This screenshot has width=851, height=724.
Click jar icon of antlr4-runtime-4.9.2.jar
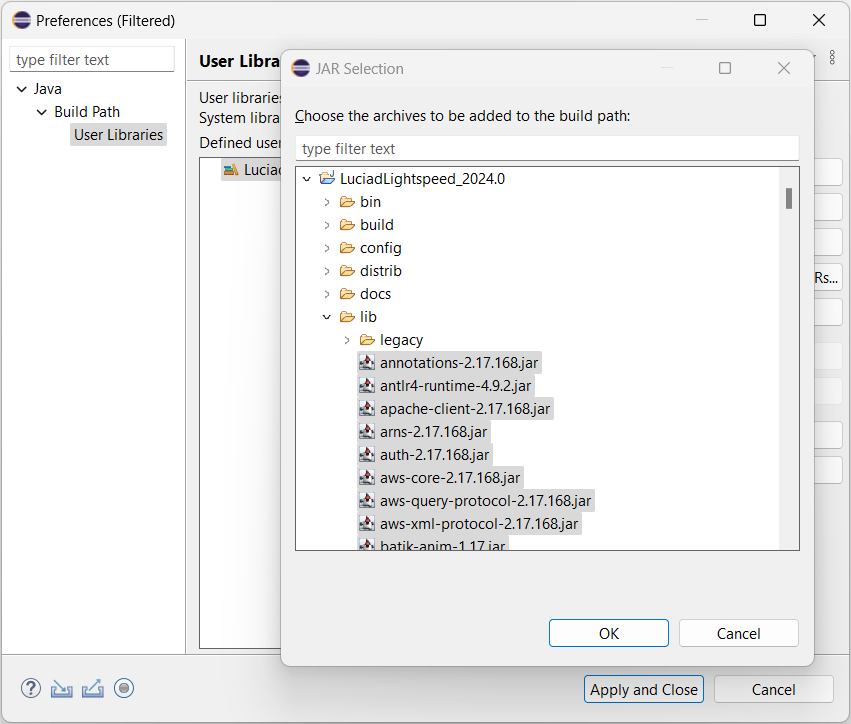point(367,386)
